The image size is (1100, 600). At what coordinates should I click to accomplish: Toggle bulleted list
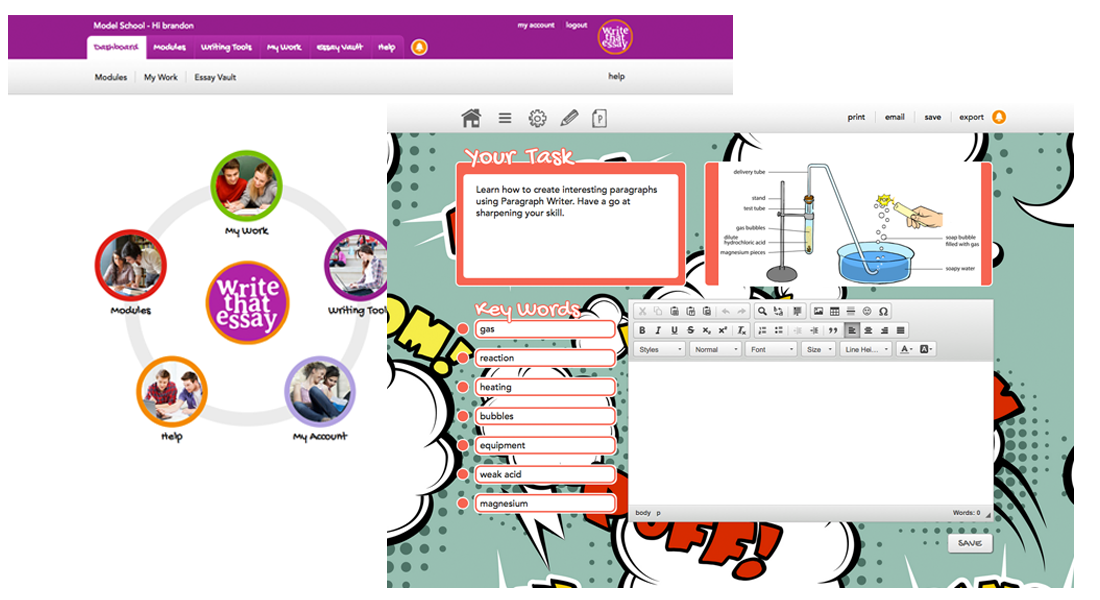[x=779, y=331]
